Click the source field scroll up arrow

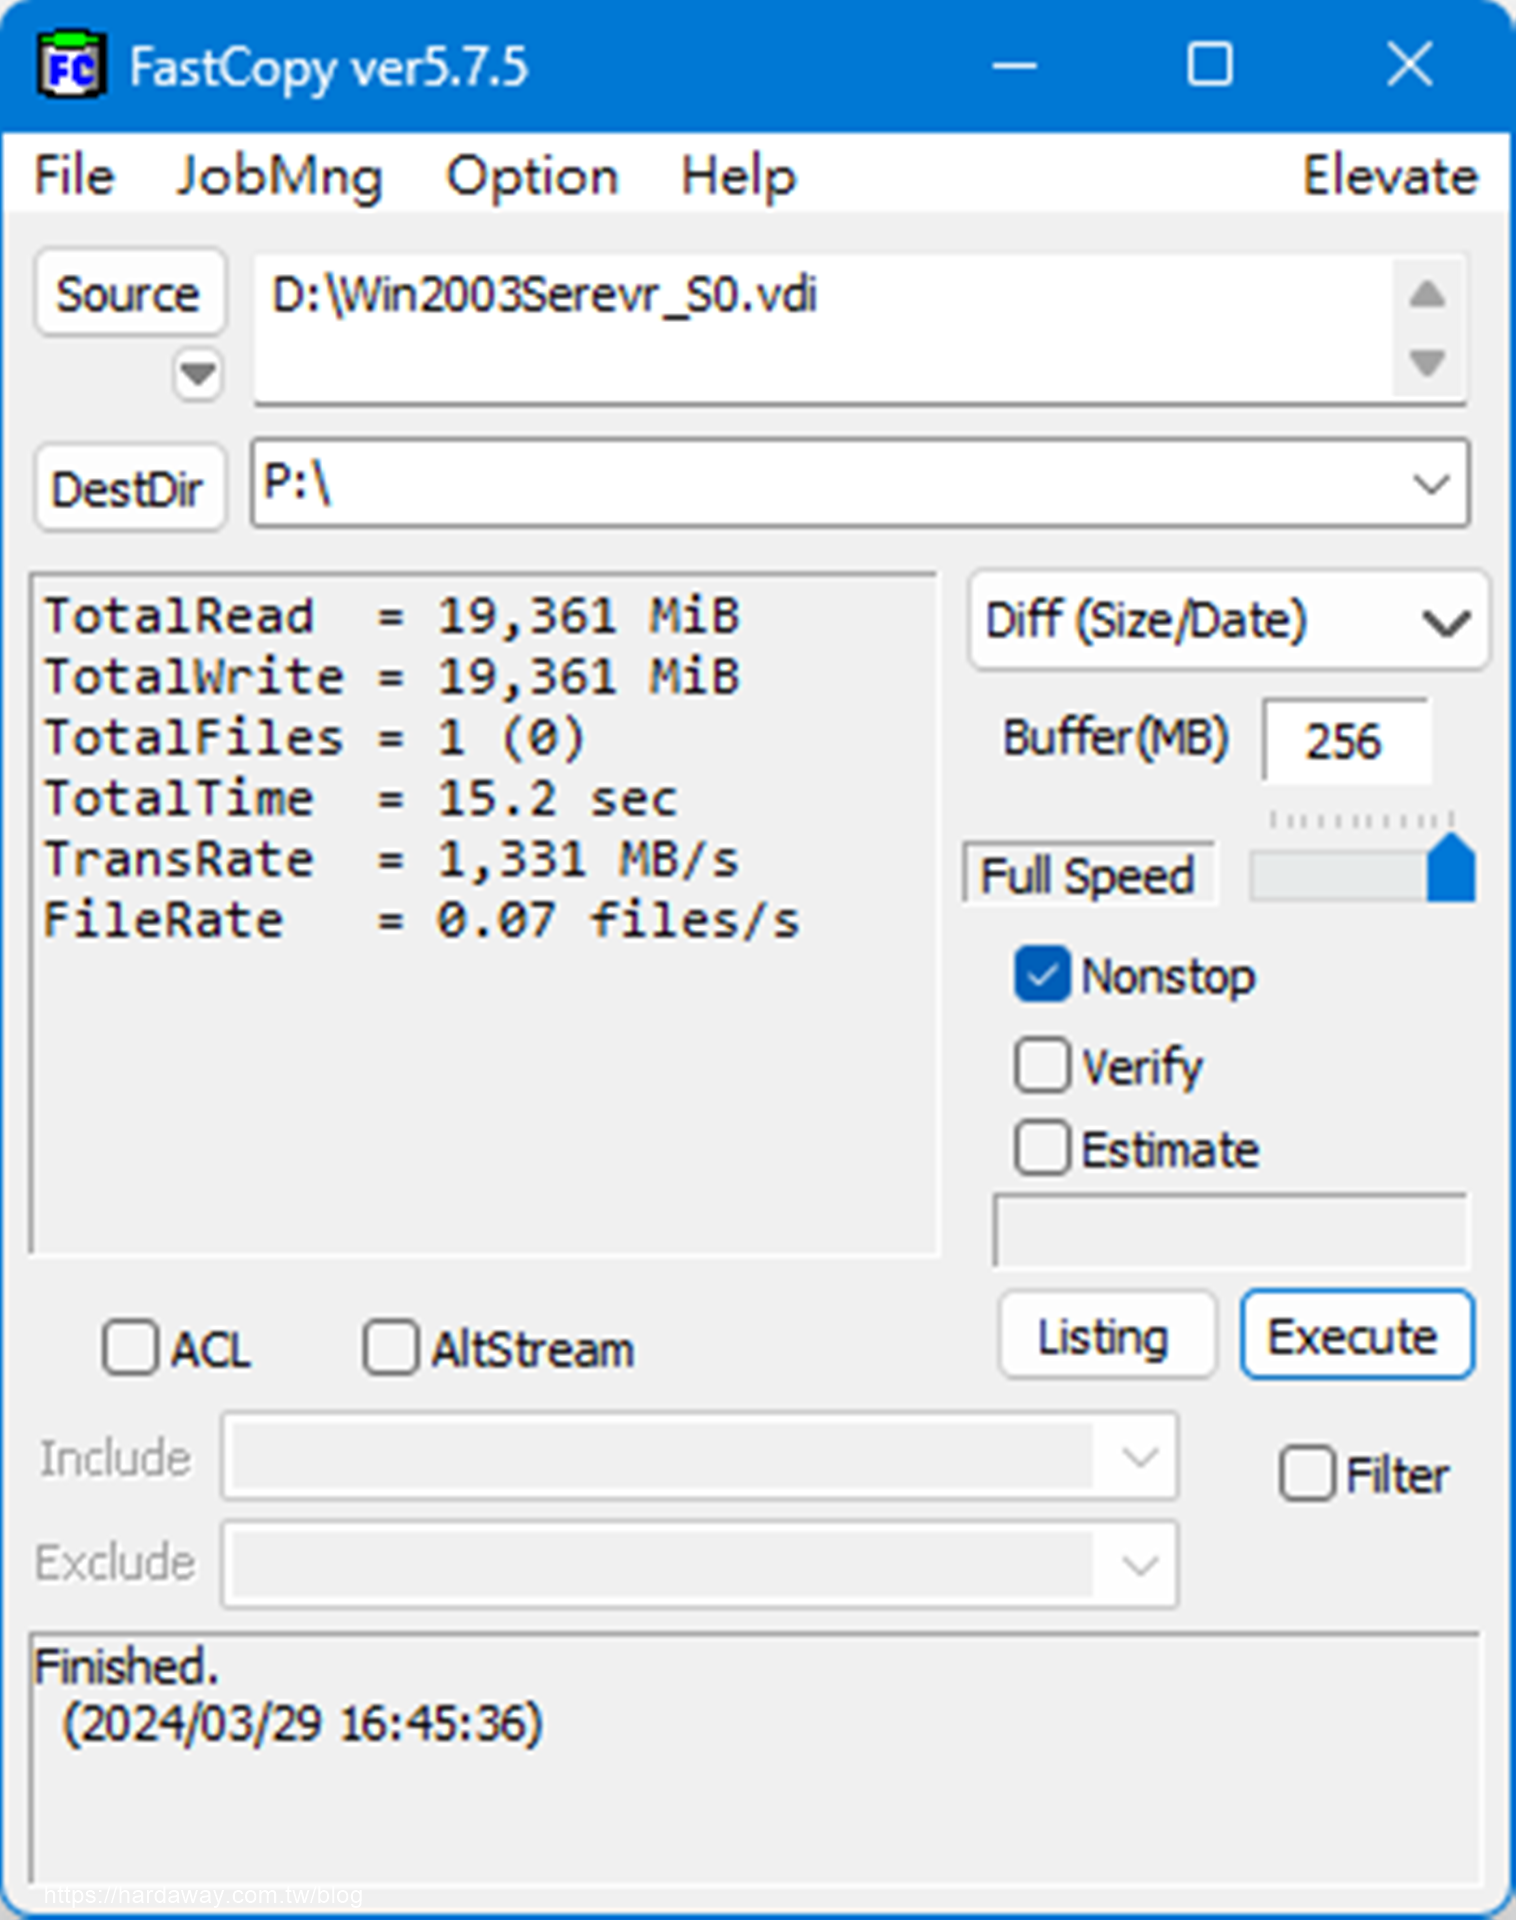point(1427,294)
